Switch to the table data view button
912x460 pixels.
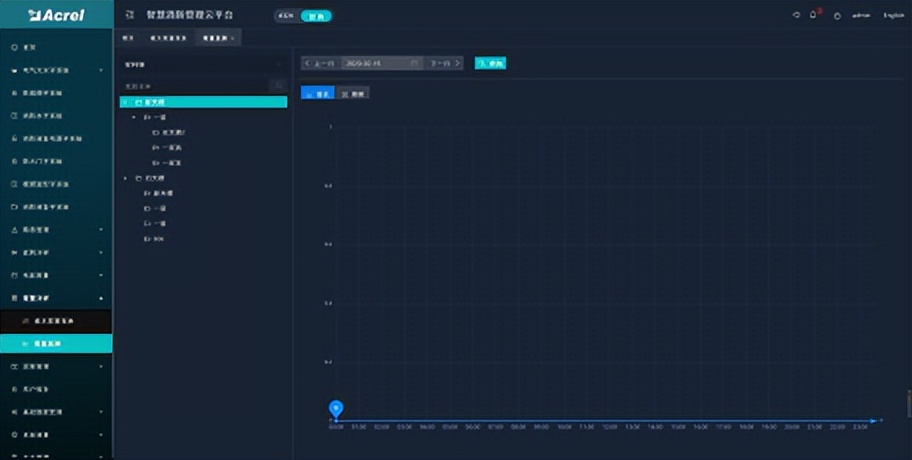click(x=353, y=93)
